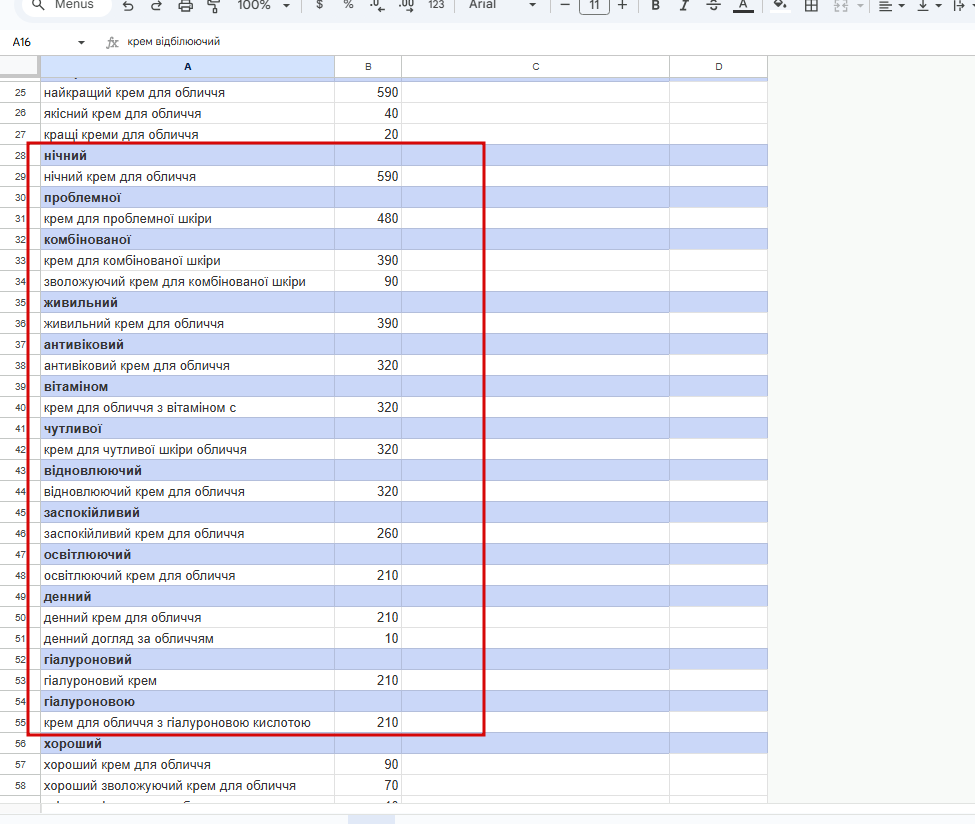Screen dimensions: 975x824
Task: Redo the last undone action
Action: [156, 6]
